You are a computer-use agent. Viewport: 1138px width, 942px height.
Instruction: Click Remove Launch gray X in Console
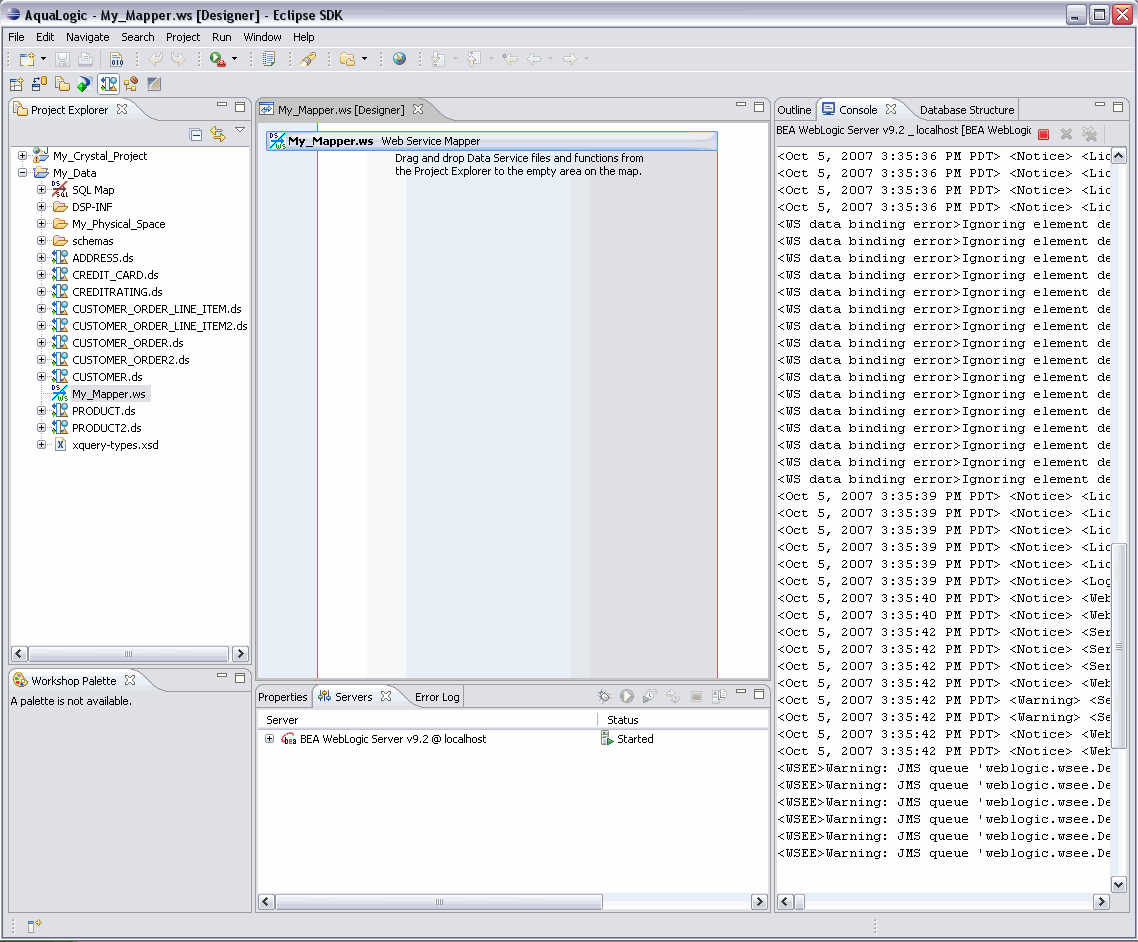pyautogui.click(x=1066, y=134)
